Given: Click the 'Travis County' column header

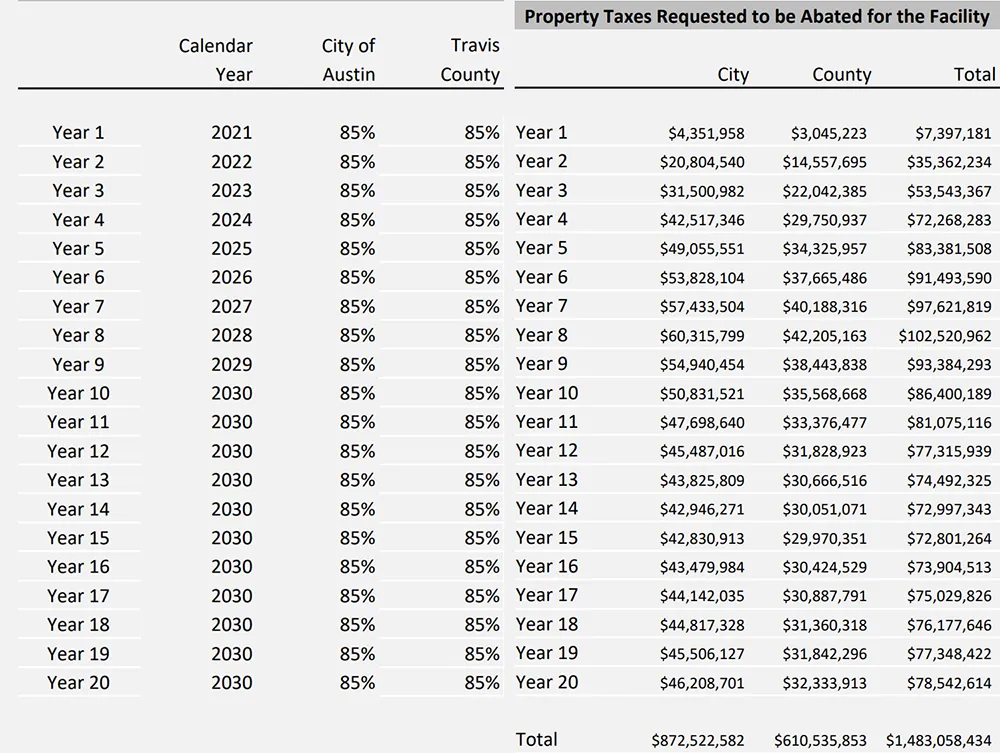Looking at the screenshot, I should point(470,60).
